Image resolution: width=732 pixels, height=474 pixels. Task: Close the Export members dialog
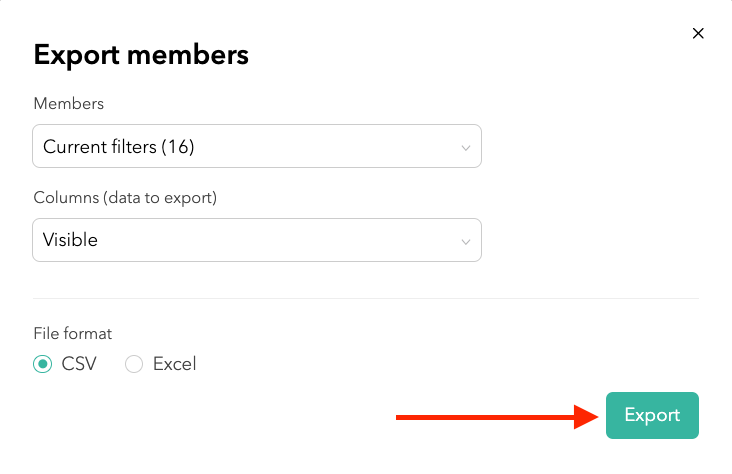point(698,33)
